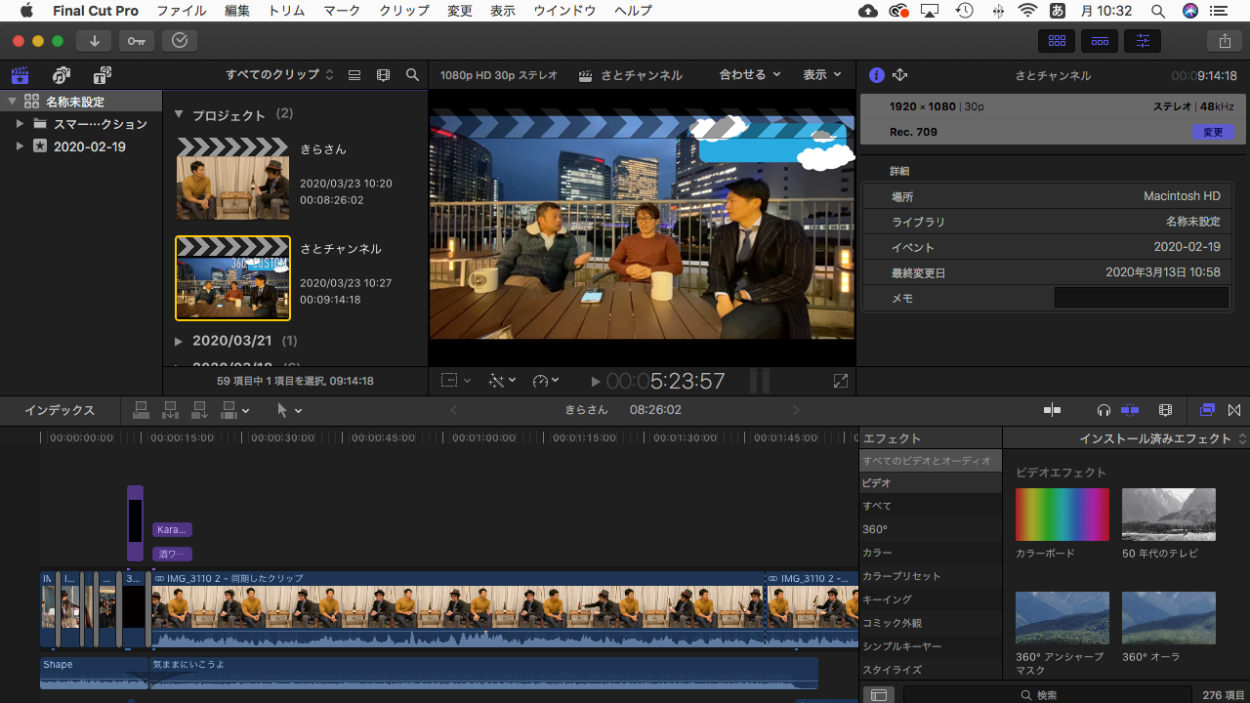The width and height of the screenshot is (1250, 703).
Task: Open the photos and audio sidebar
Action: click(61, 75)
